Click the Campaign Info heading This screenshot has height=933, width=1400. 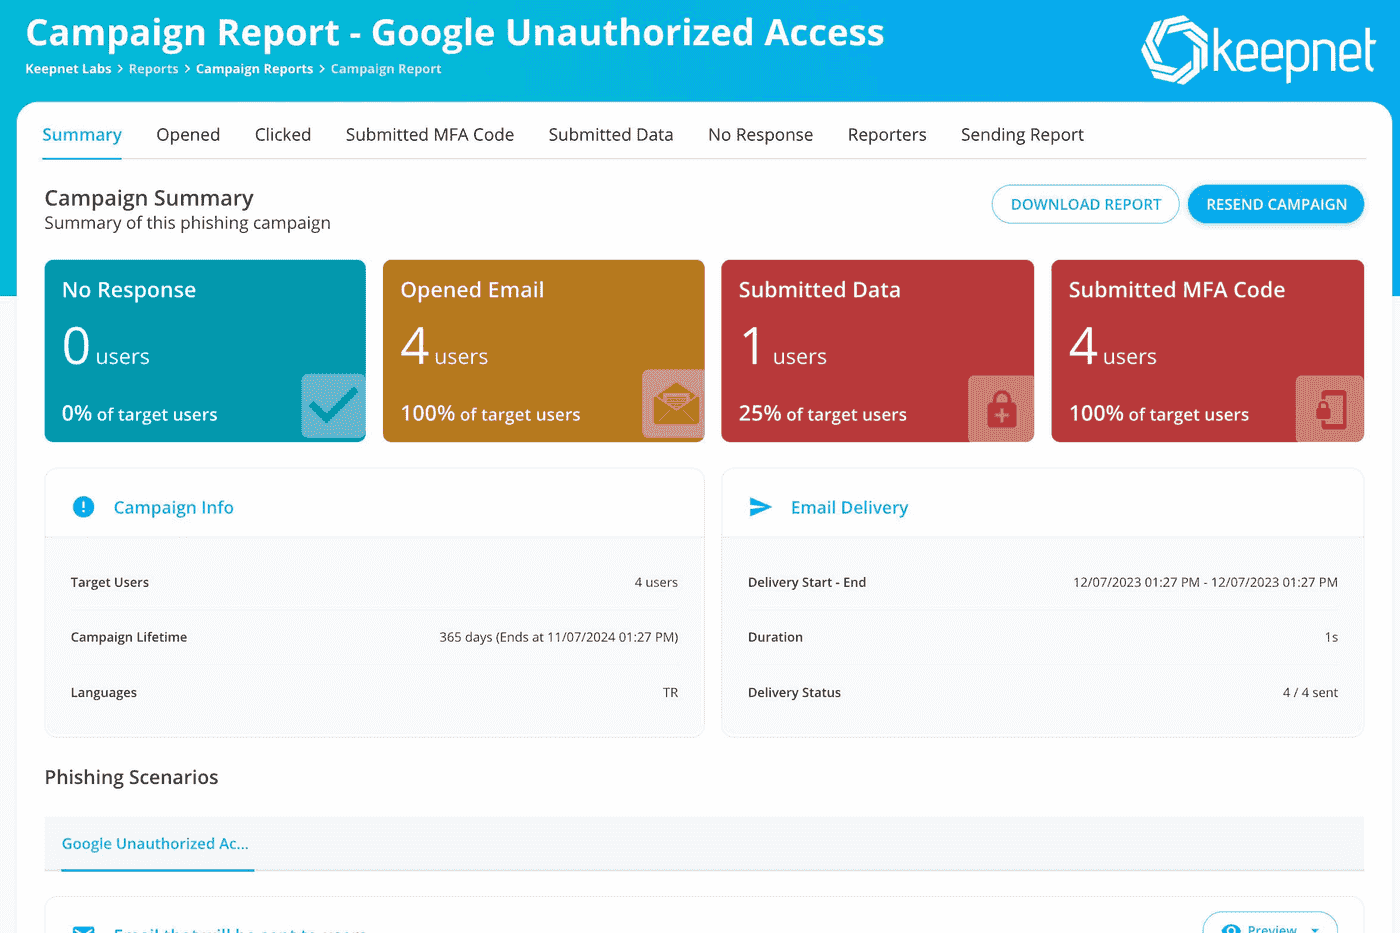point(174,507)
